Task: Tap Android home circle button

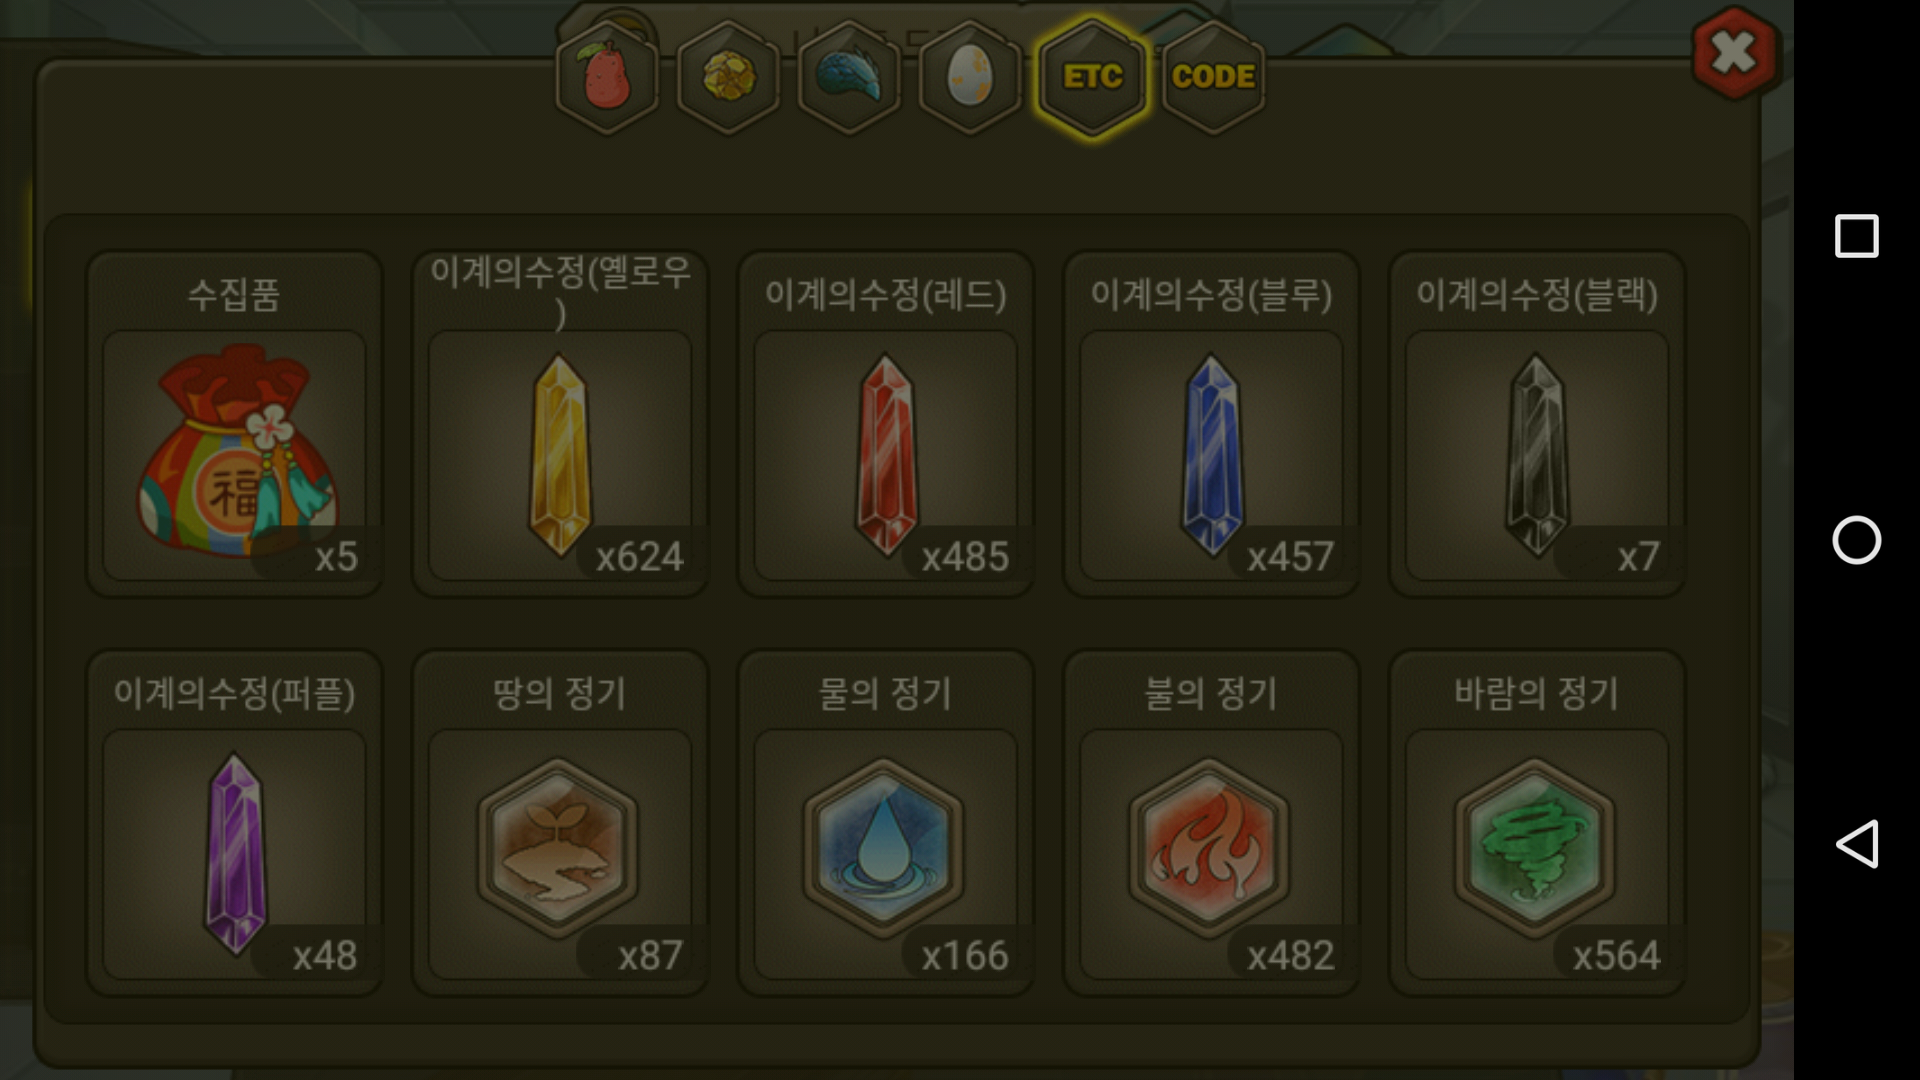Action: (x=1857, y=540)
